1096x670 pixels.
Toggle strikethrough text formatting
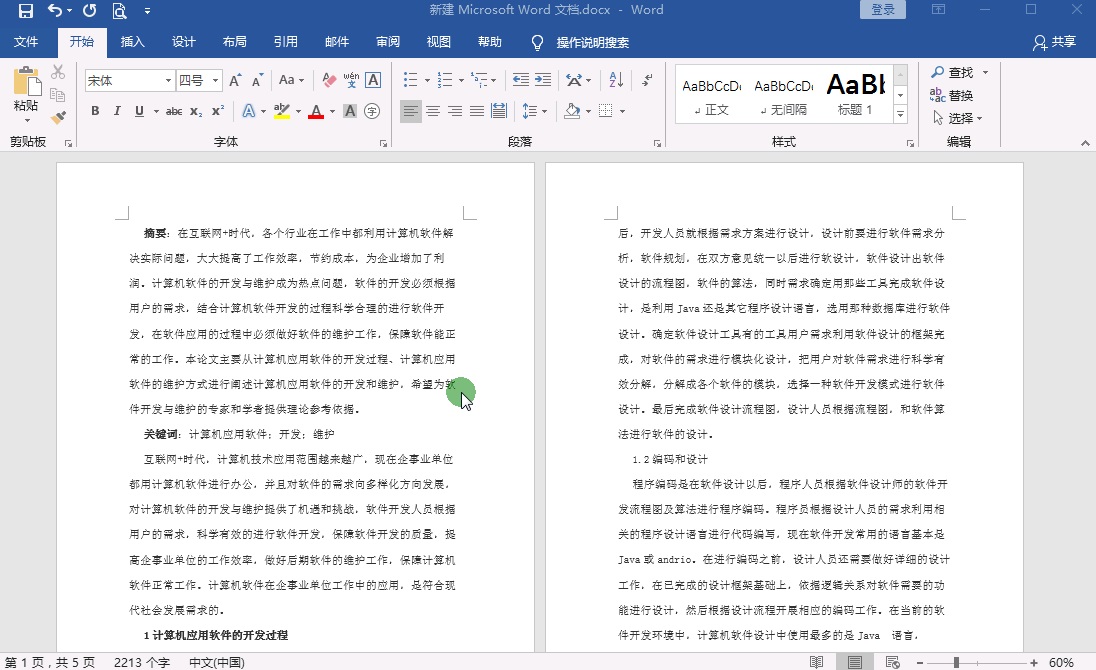pyautogui.click(x=173, y=111)
